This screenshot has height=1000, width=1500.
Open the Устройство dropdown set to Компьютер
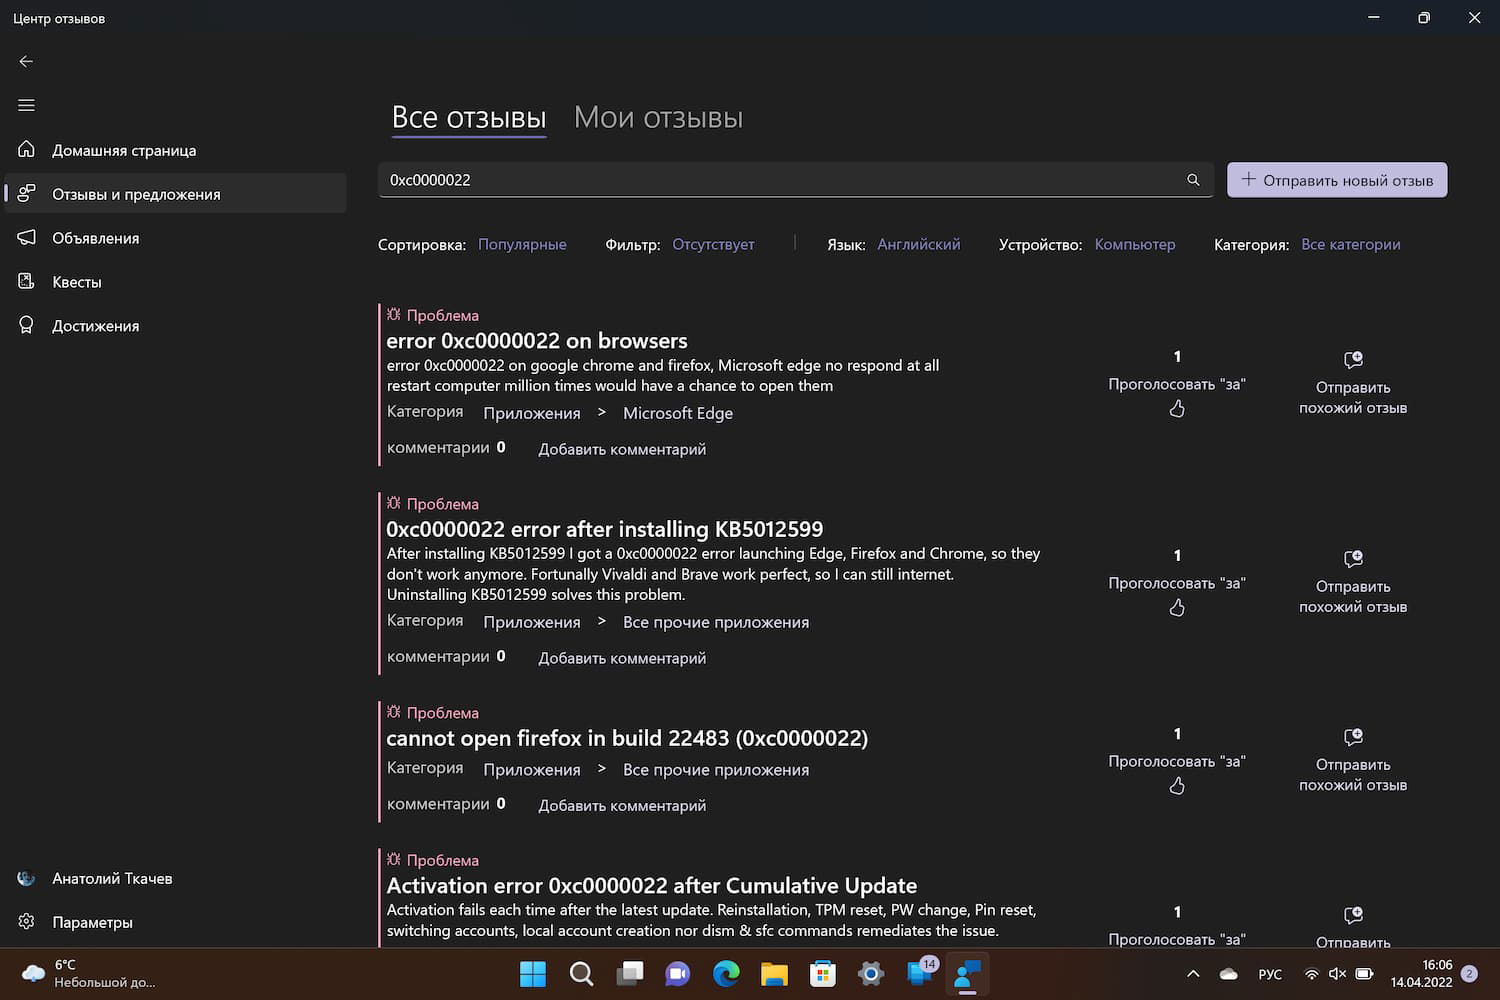(x=1135, y=244)
